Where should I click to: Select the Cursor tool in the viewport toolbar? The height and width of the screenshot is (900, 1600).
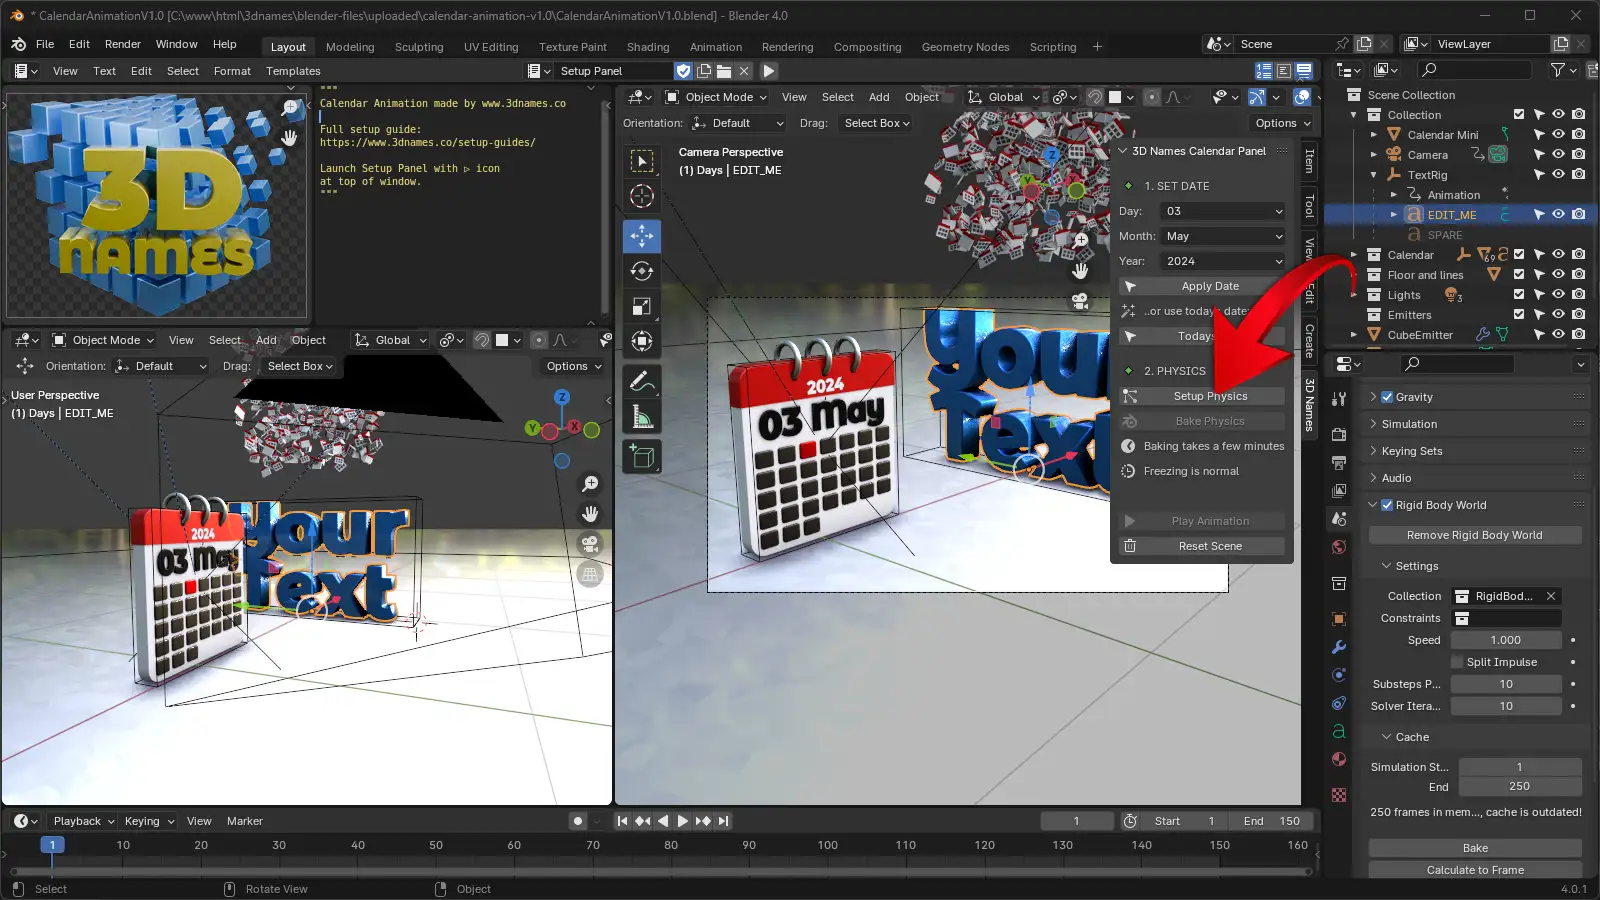642,195
